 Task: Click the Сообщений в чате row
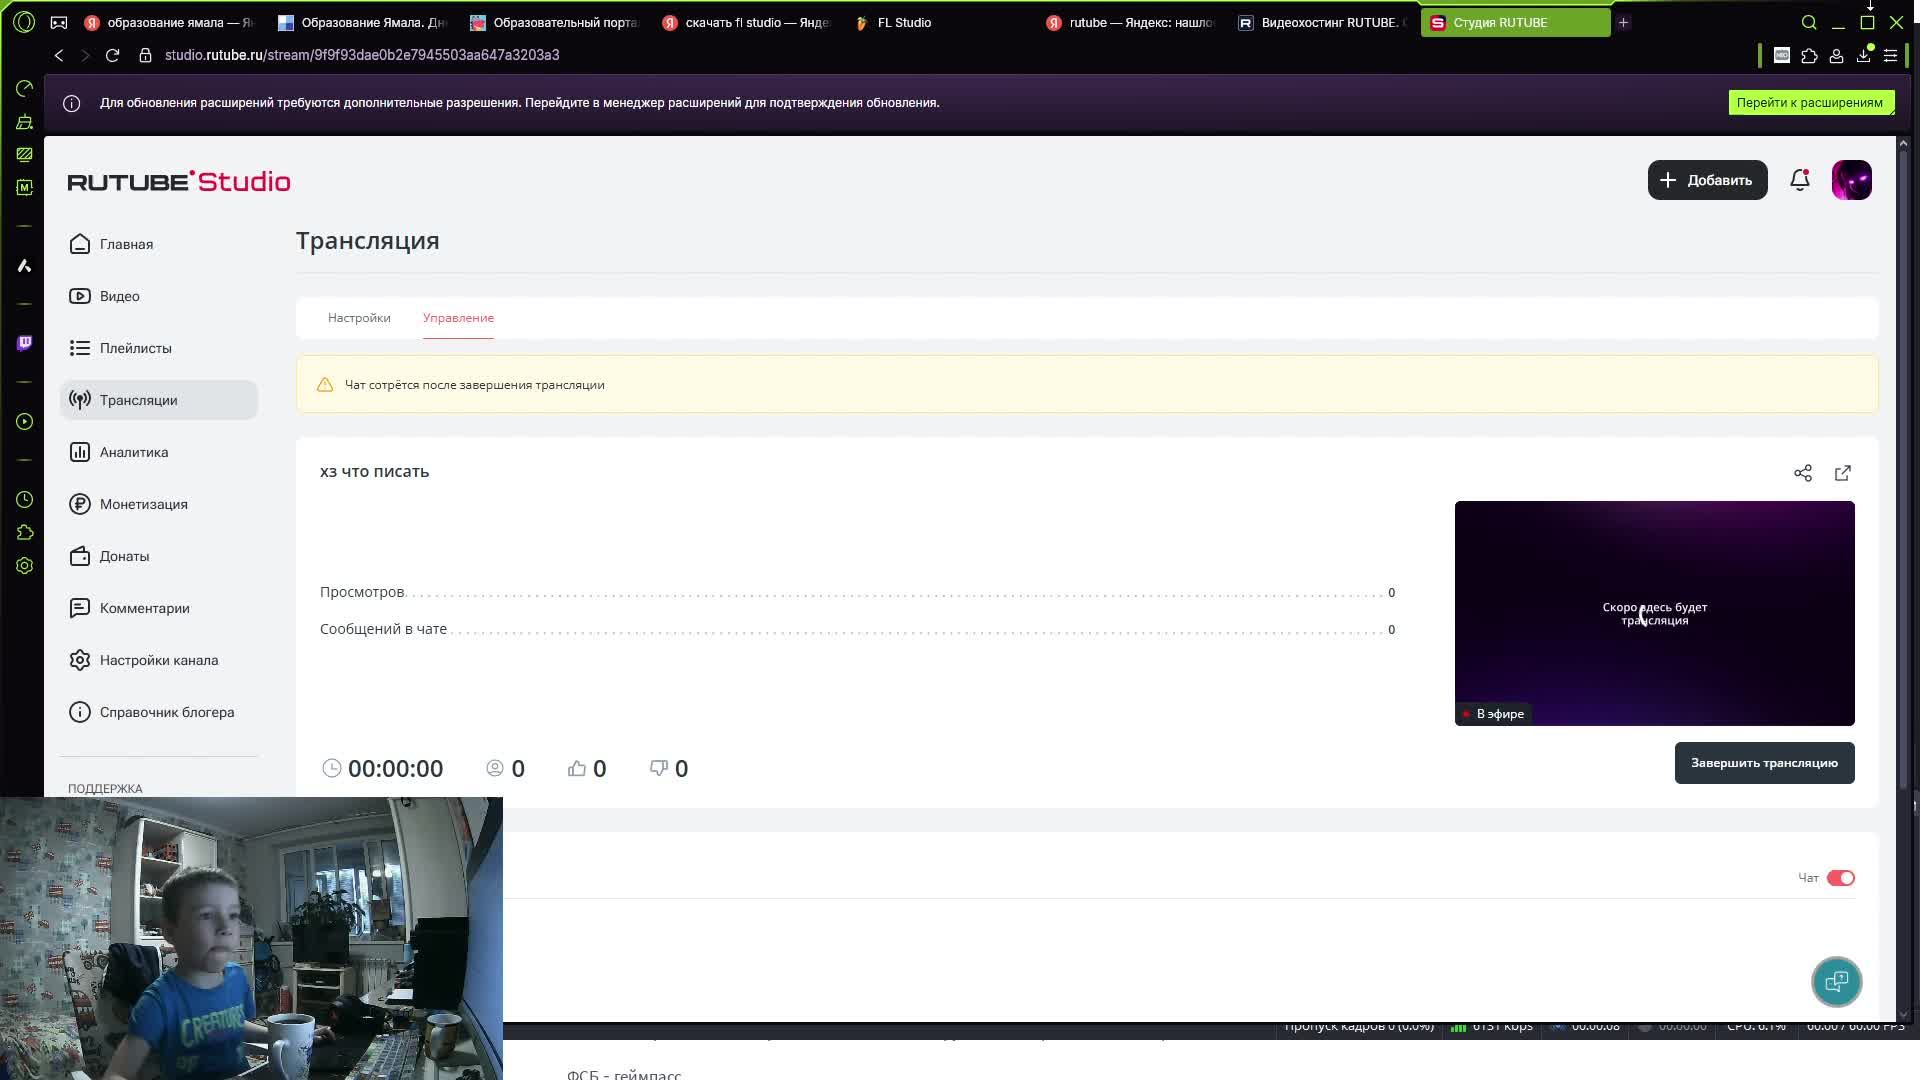tap(857, 629)
